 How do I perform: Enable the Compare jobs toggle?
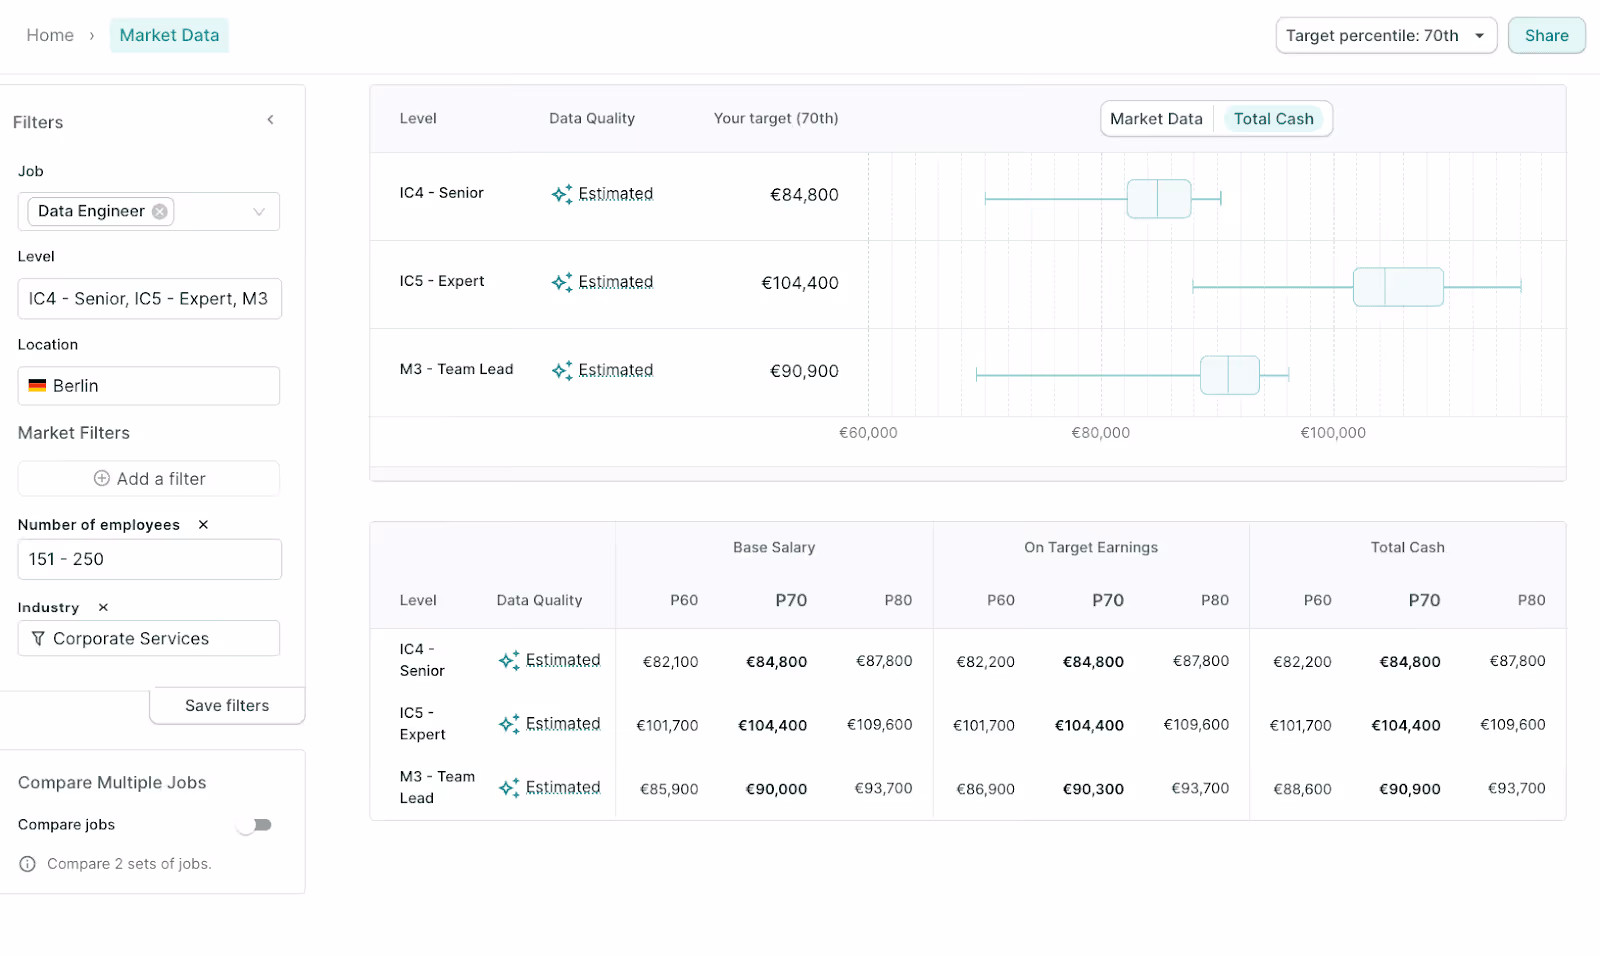tap(255, 824)
